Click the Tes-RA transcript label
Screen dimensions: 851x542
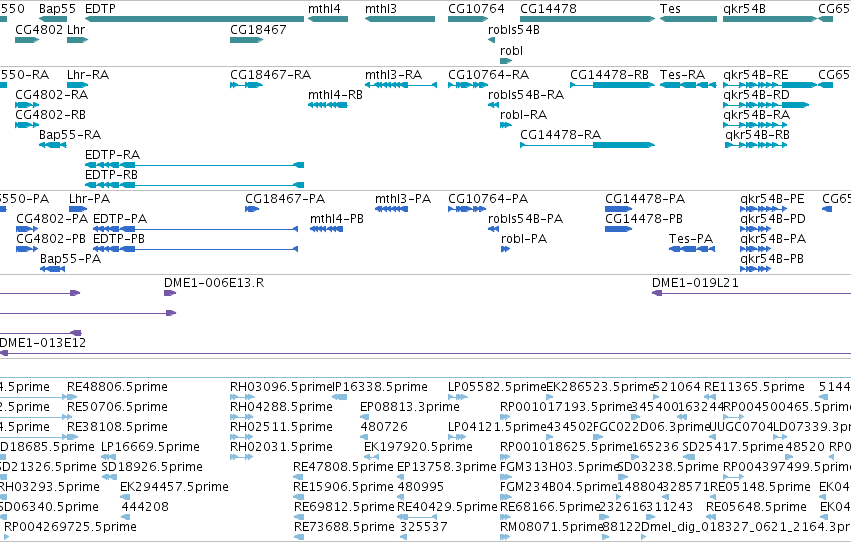[682, 75]
